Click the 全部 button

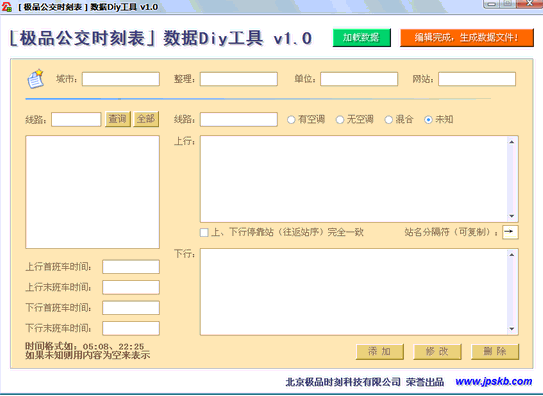[146, 119]
